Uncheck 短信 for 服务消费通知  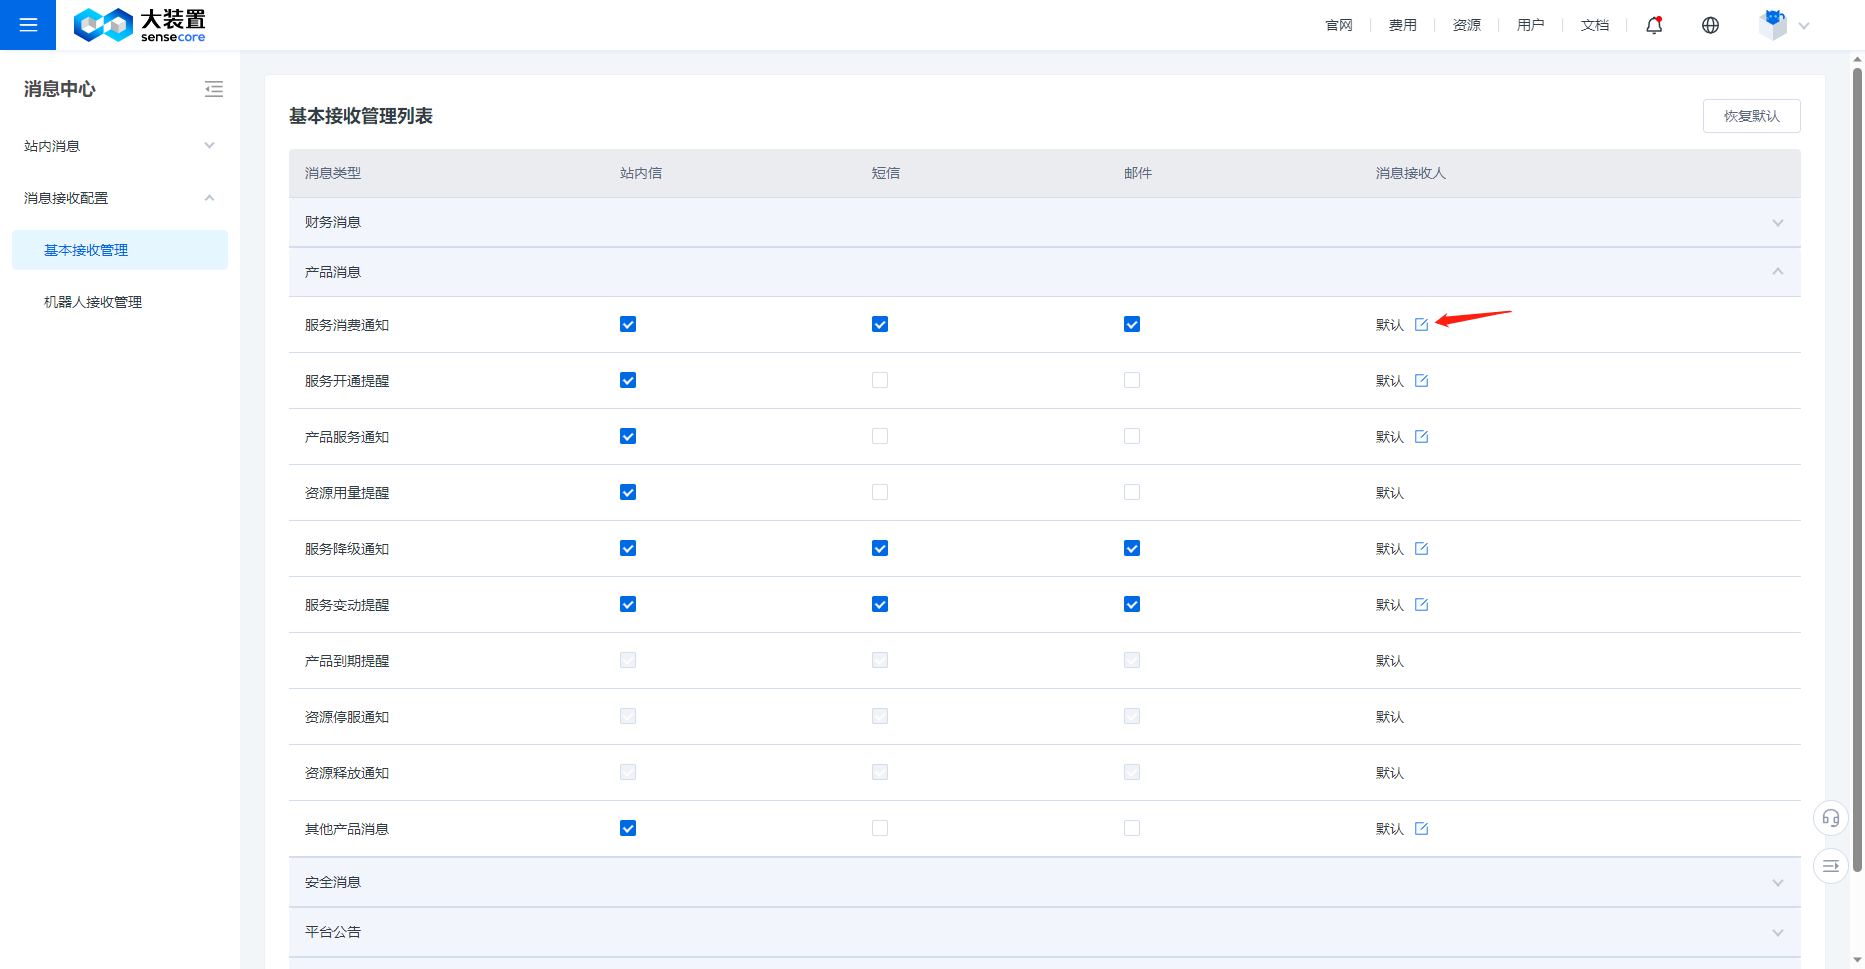pyautogui.click(x=880, y=324)
